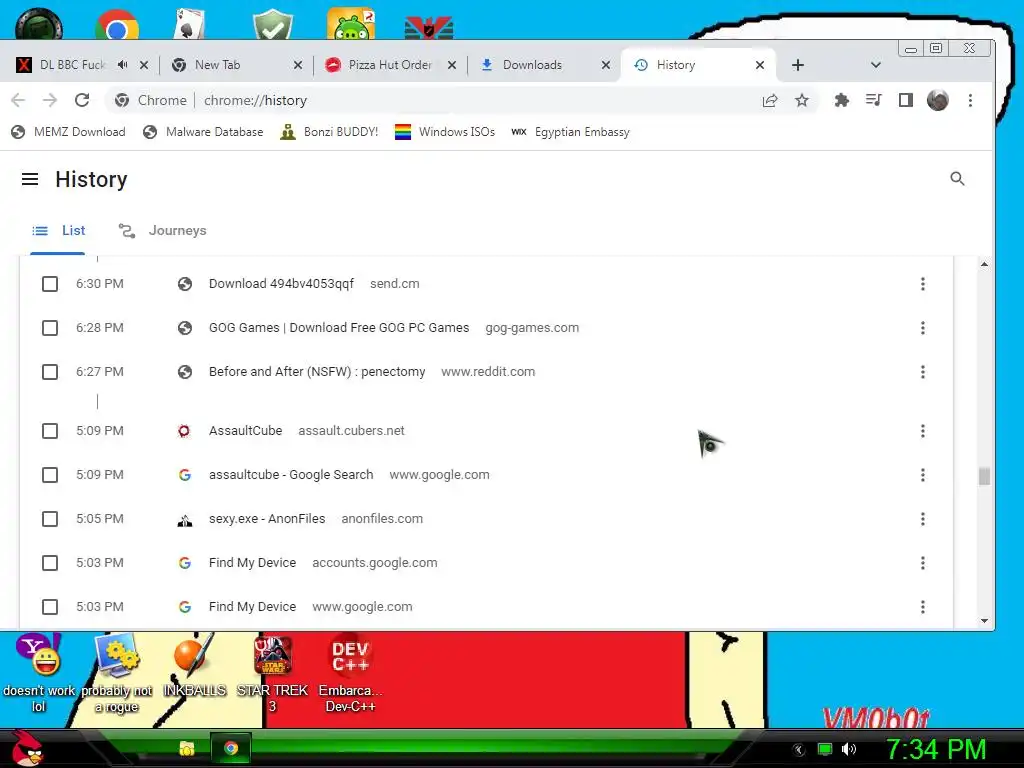This screenshot has width=1024, height=768.
Task: Open volume icon in system tray
Action: coord(849,749)
